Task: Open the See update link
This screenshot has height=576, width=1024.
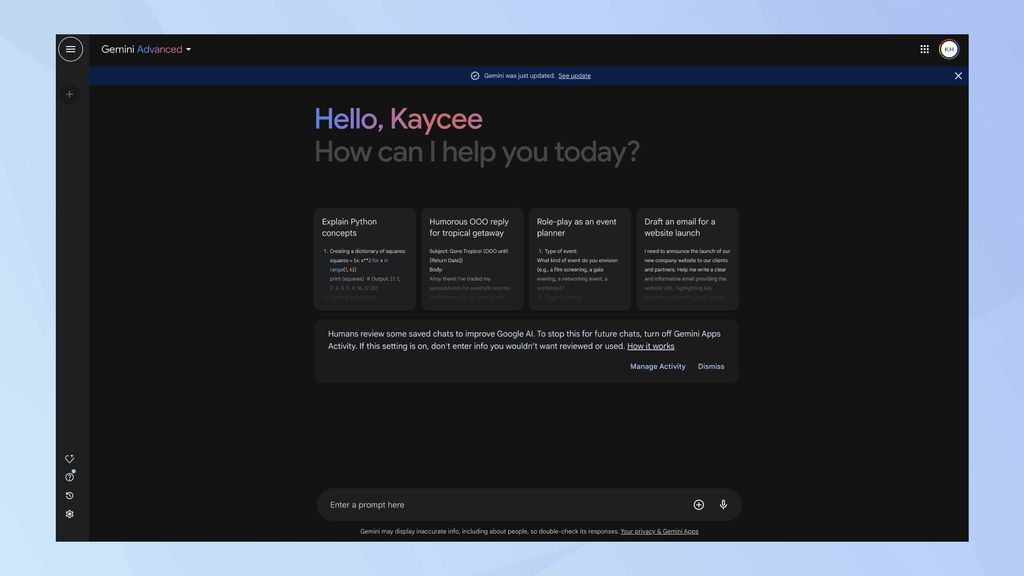Action: pos(574,75)
